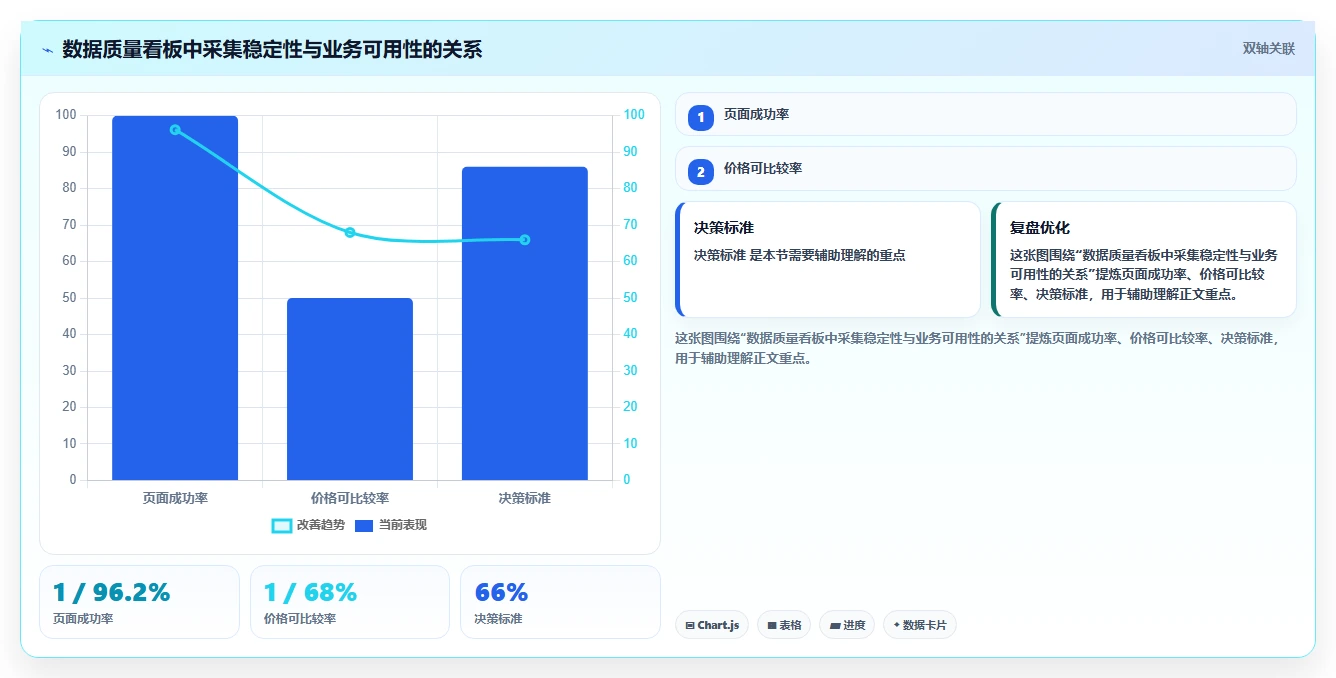1336x678 pixels.
Task: Click the trend line point above 页面成功率
Action: point(175,130)
